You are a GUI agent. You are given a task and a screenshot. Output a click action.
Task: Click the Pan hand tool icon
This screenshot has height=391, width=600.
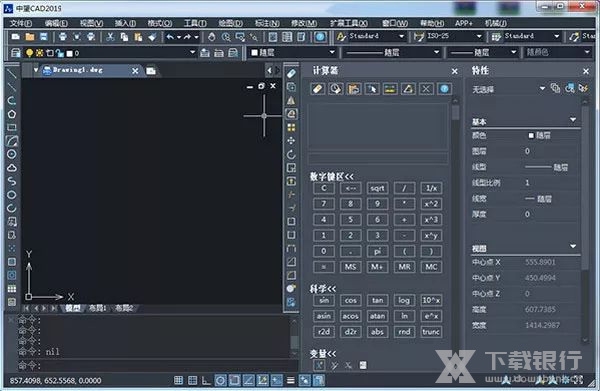tap(212, 37)
